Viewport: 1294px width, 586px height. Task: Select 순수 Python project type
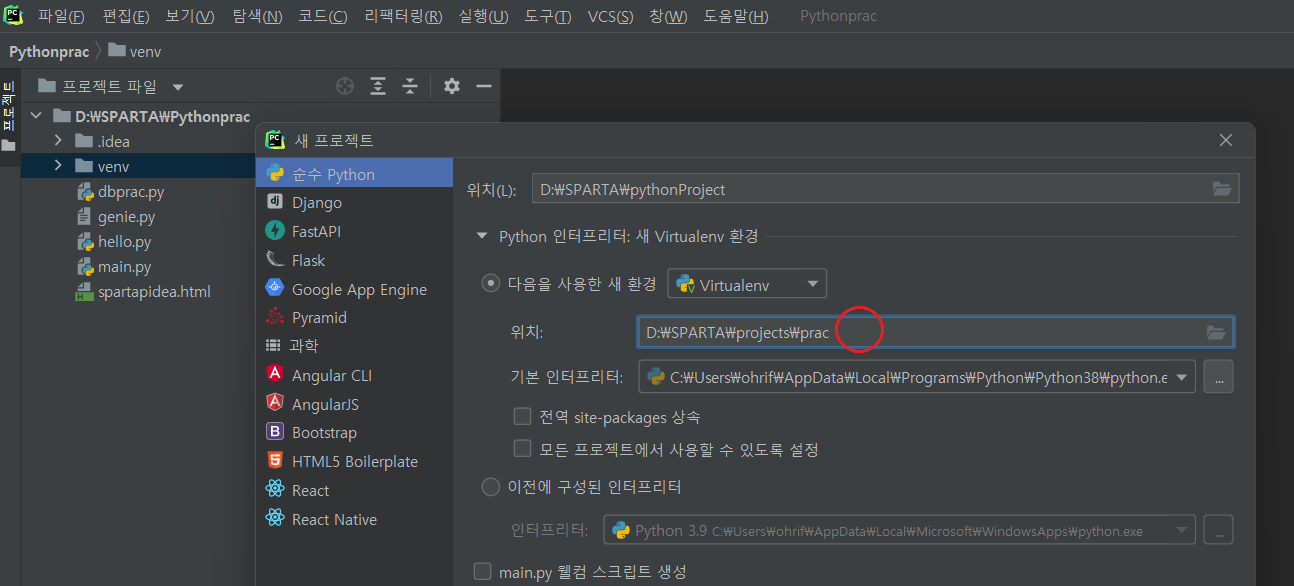pyautogui.click(x=355, y=173)
